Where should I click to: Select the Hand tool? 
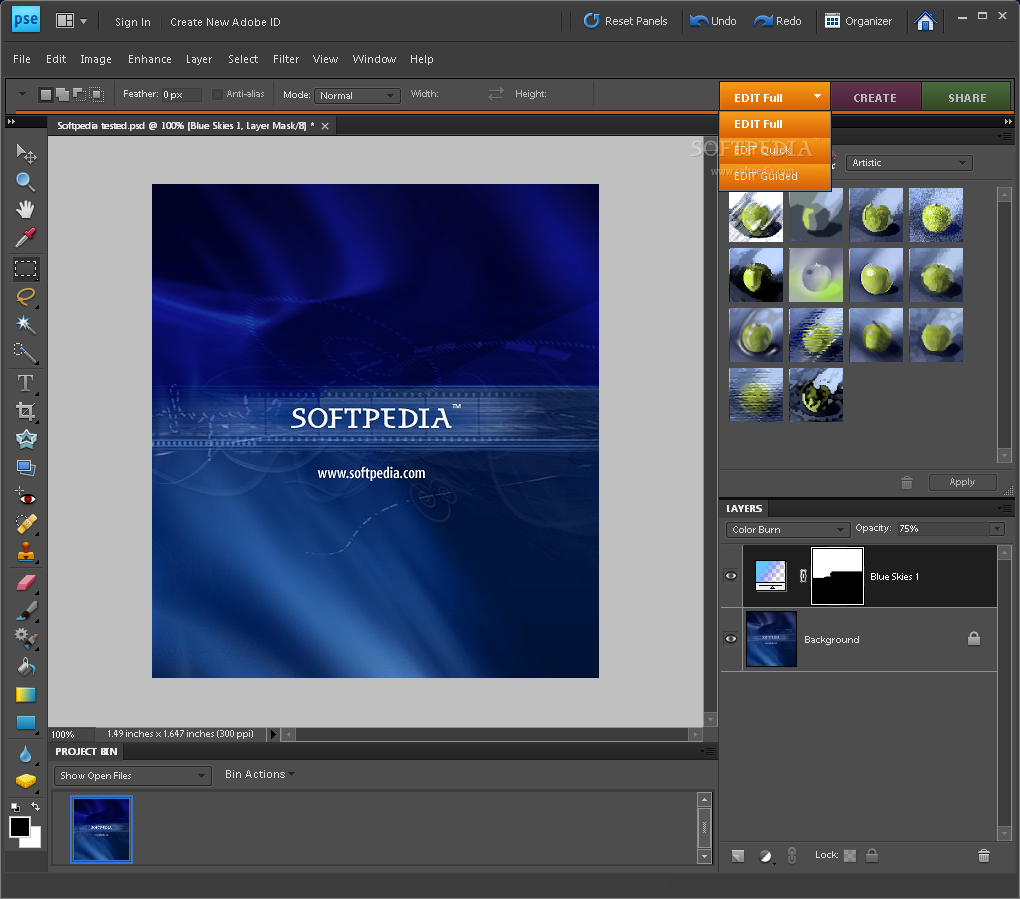pyautogui.click(x=25, y=209)
